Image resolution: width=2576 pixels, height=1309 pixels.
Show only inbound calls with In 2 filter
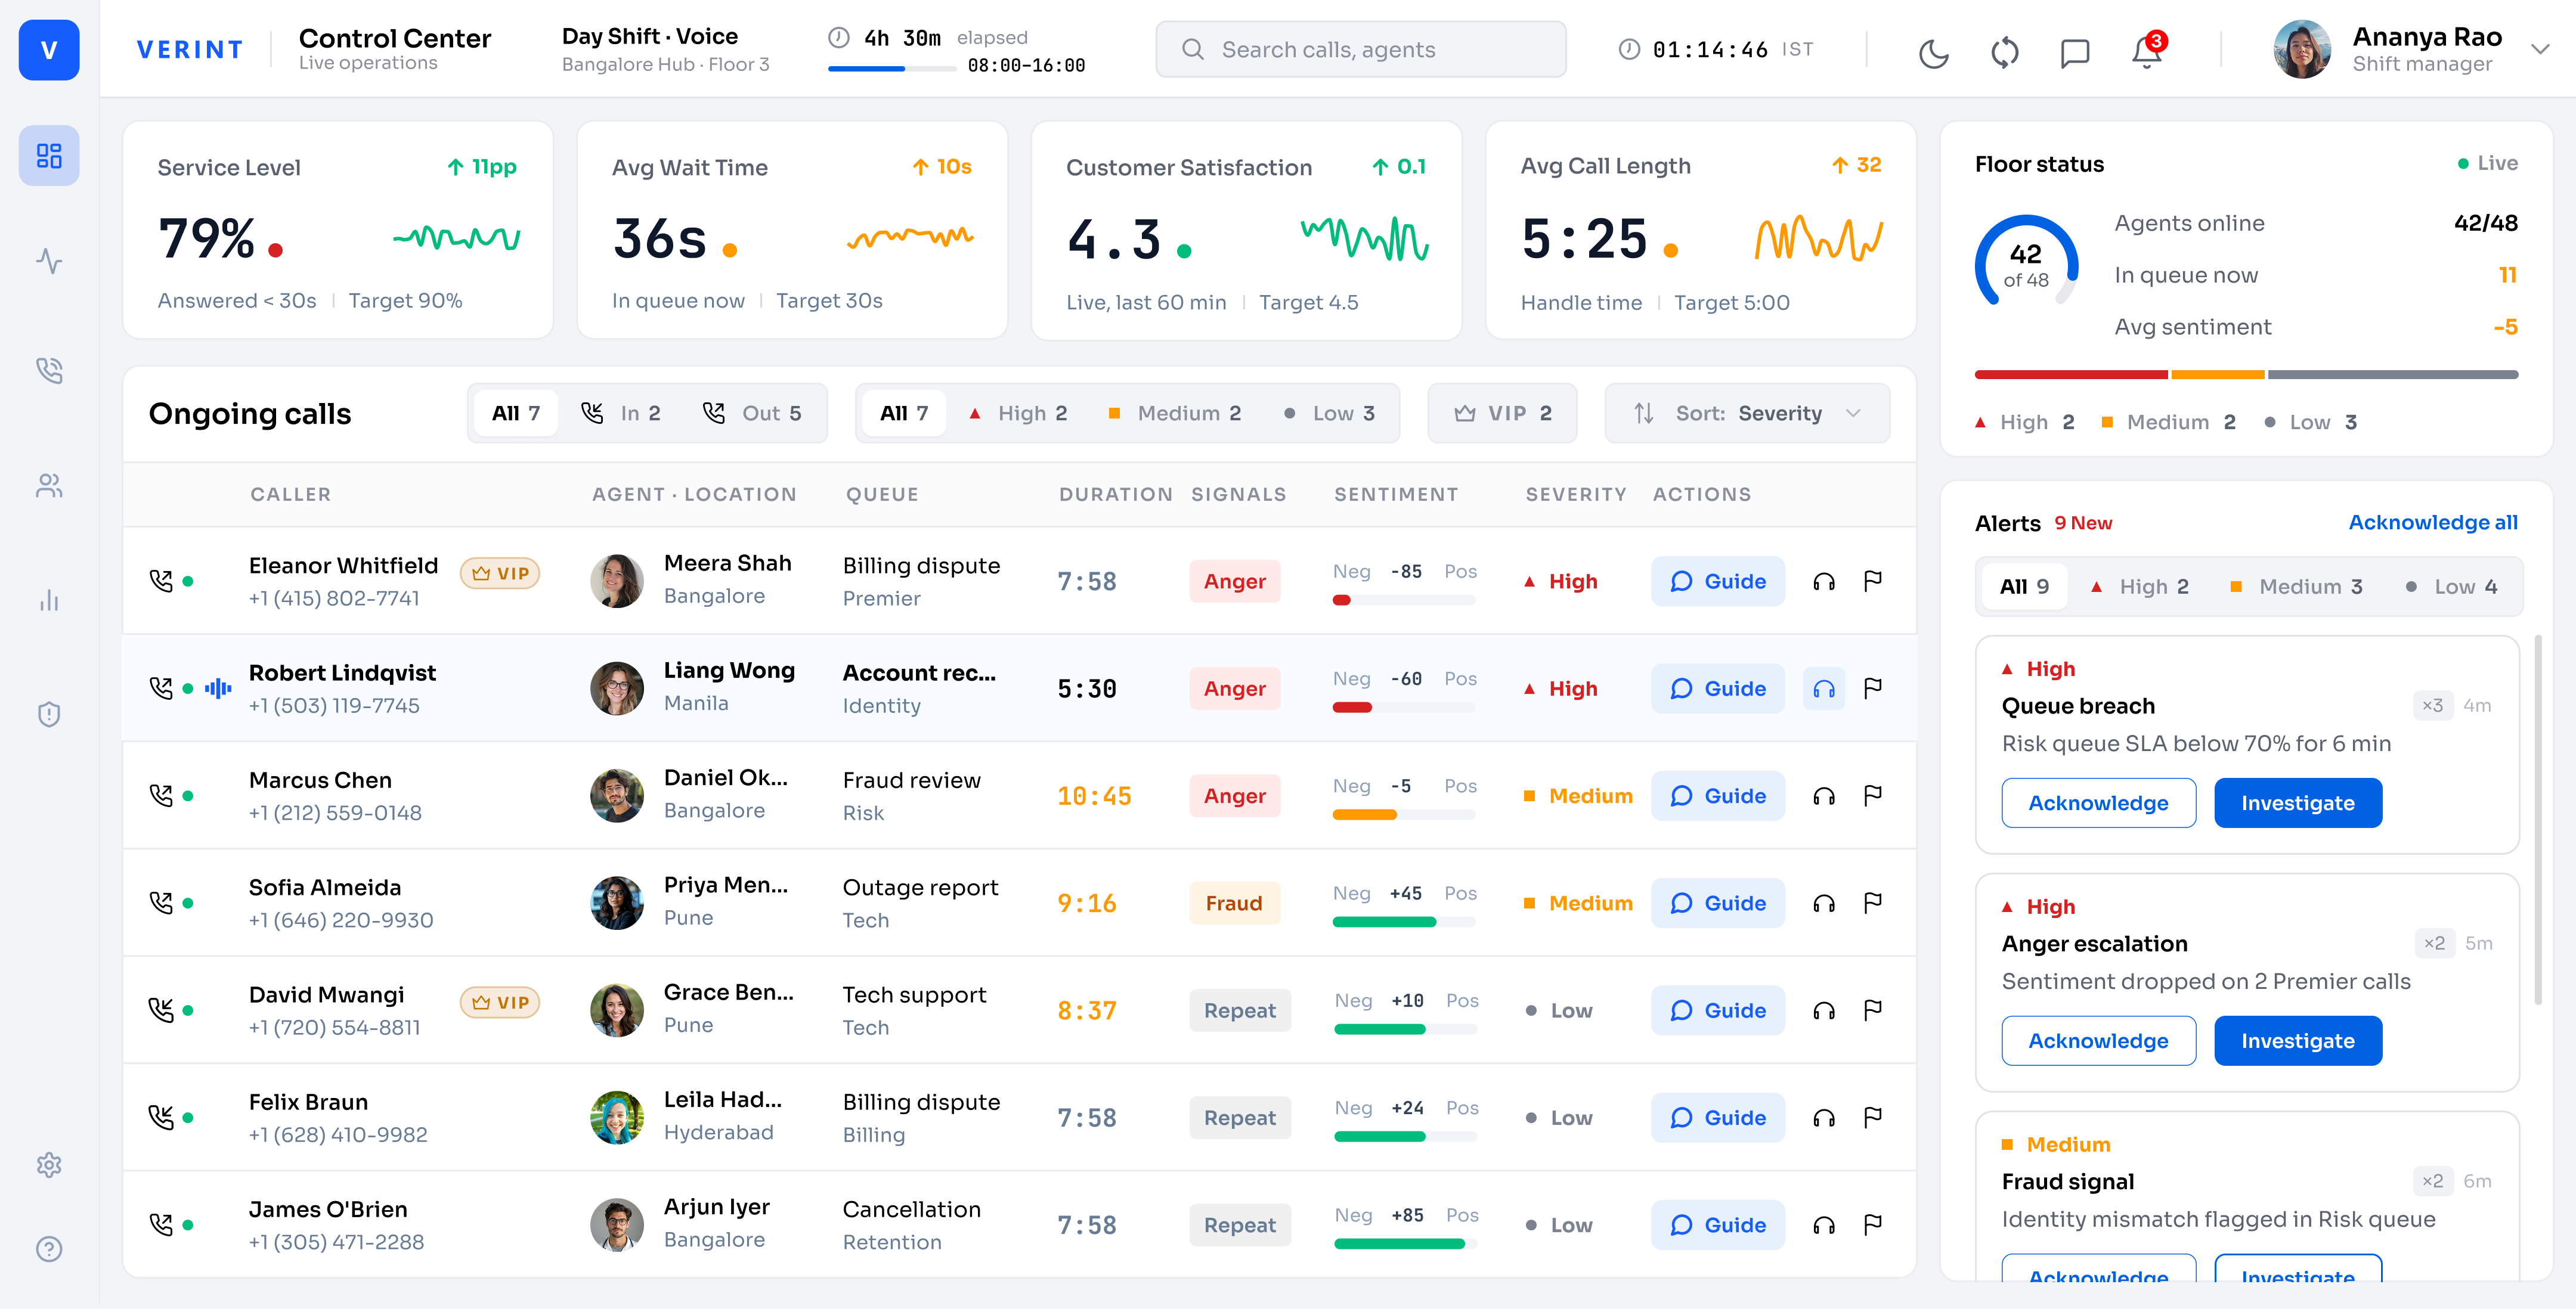[621, 413]
